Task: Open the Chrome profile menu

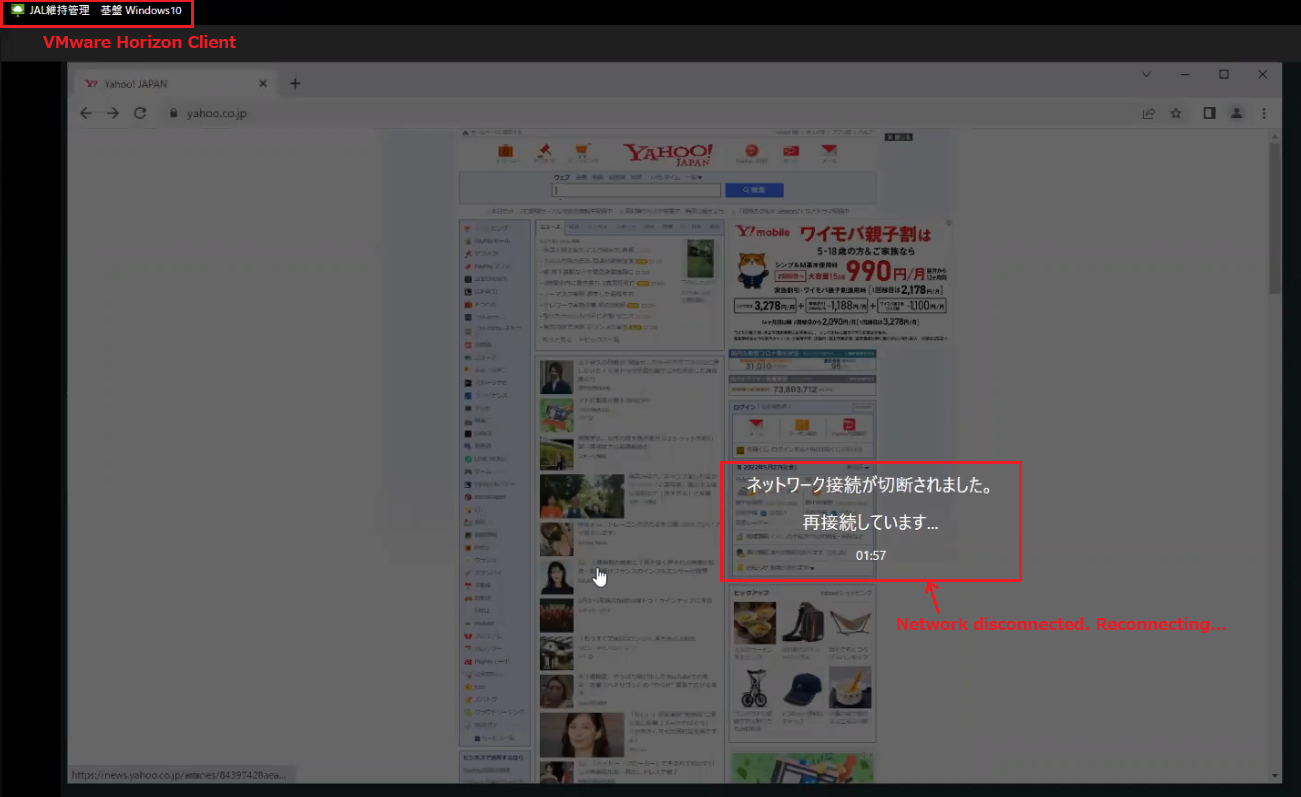Action: [1236, 113]
